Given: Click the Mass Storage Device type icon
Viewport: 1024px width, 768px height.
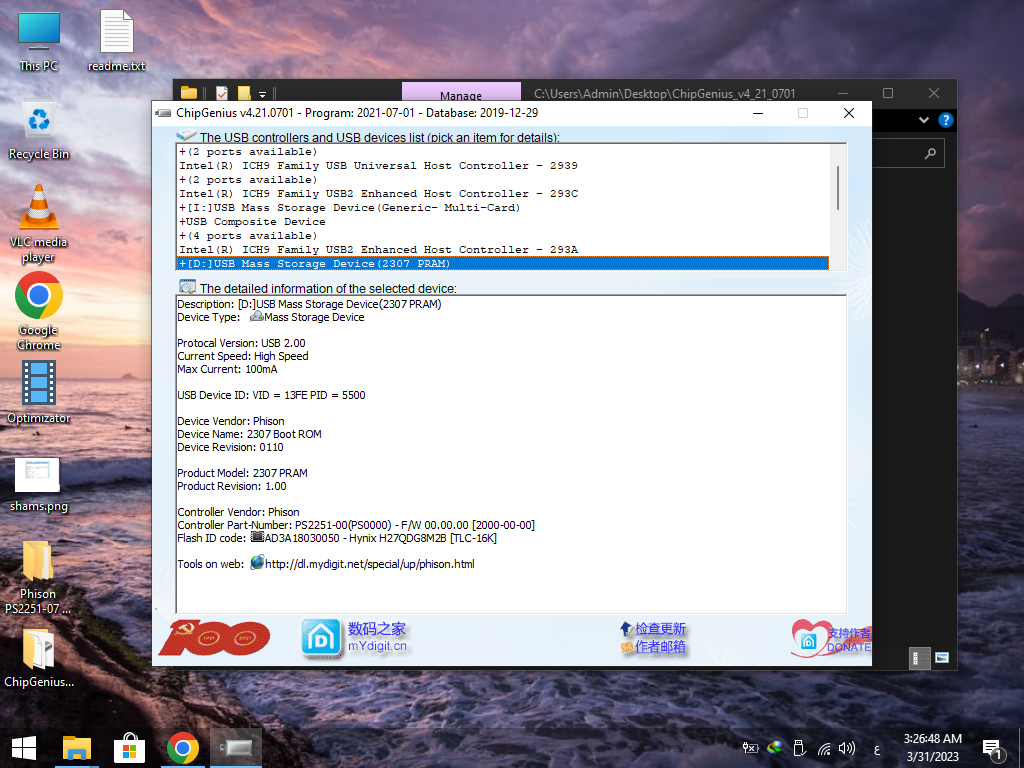Looking at the screenshot, I should click(257, 317).
